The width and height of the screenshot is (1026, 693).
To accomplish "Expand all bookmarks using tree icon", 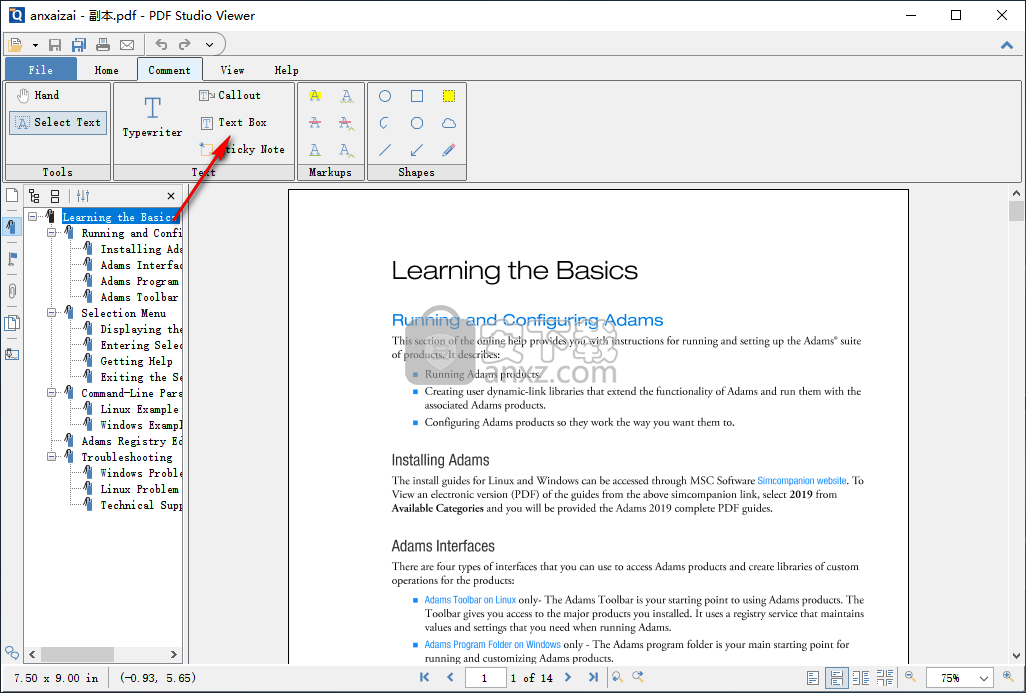I will (x=35, y=196).
